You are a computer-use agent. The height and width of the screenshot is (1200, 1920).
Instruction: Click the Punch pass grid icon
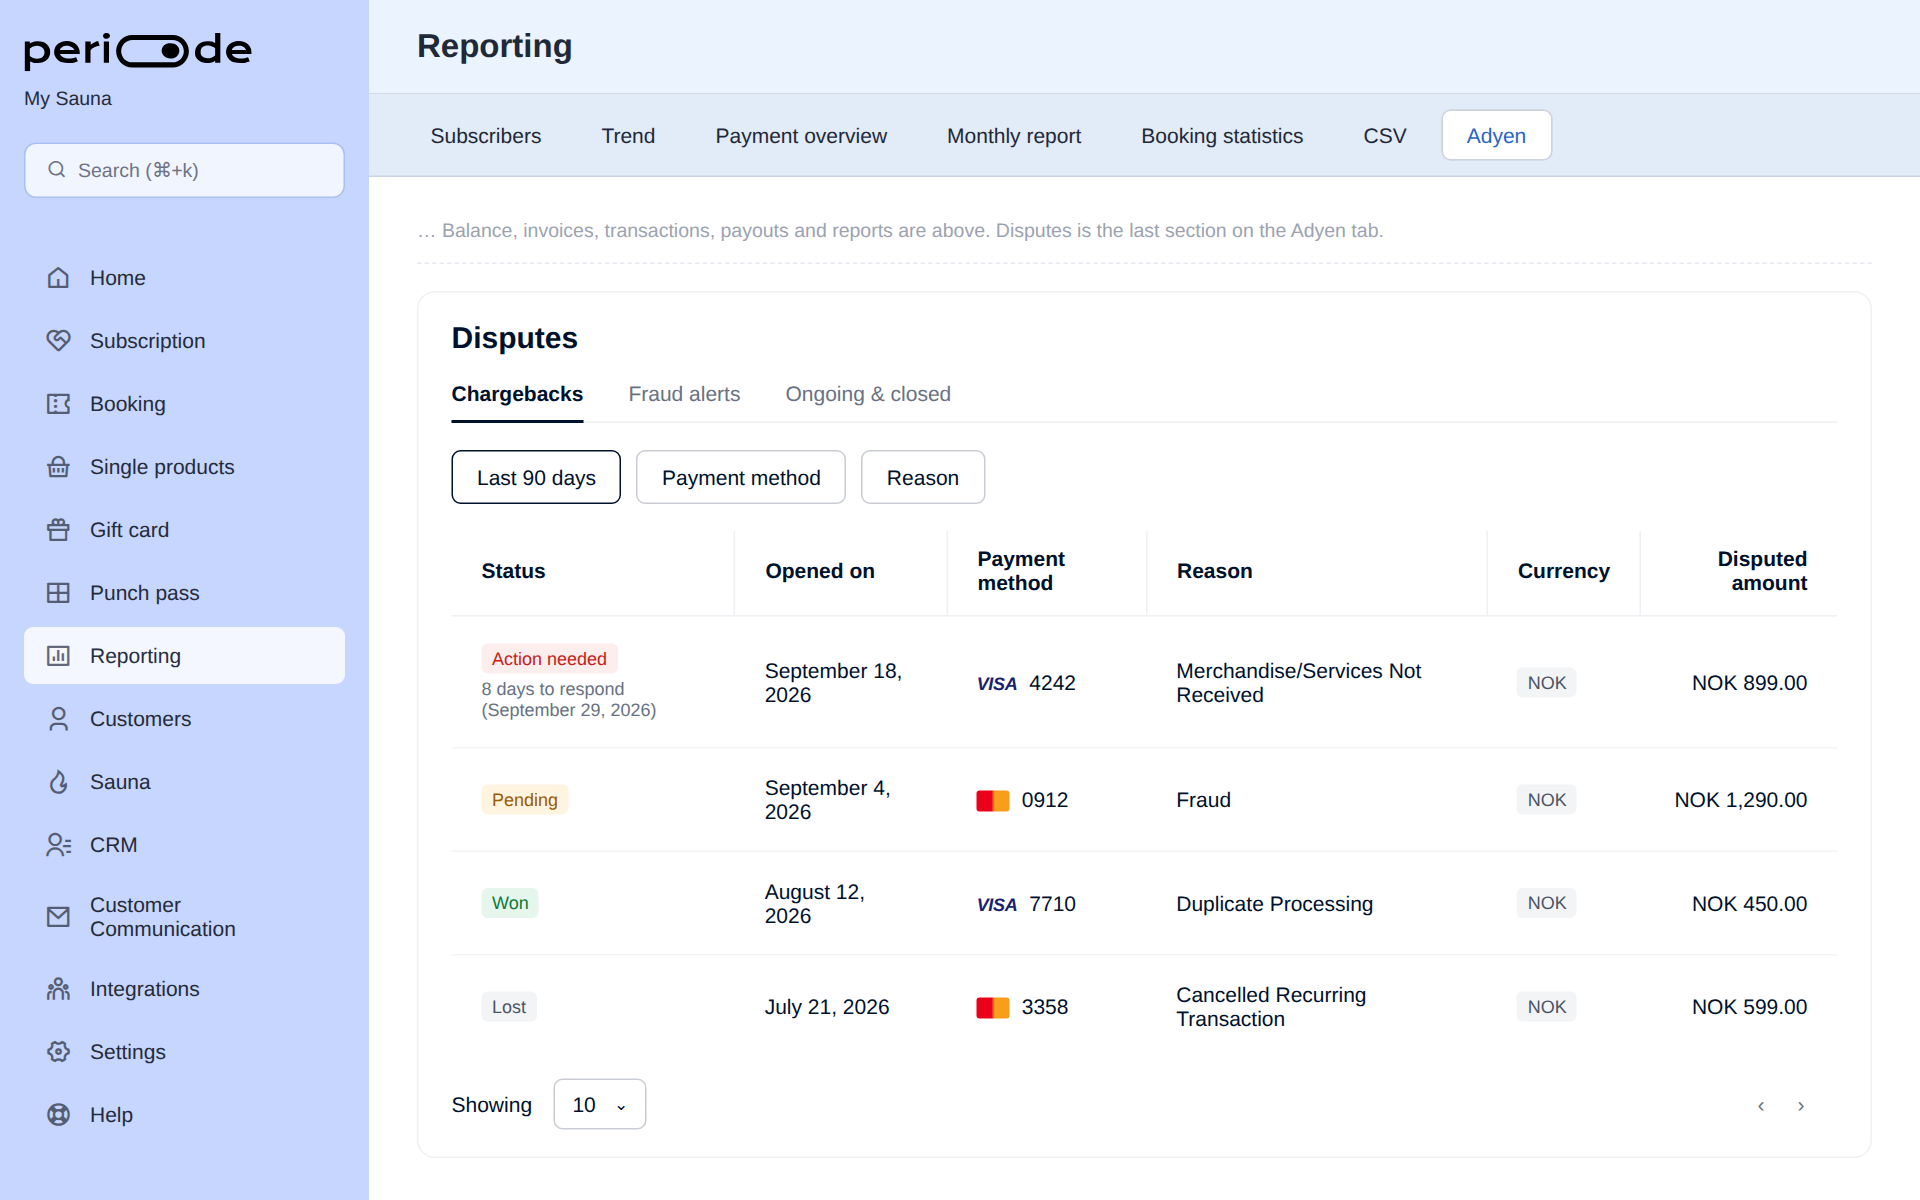[58, 593]
